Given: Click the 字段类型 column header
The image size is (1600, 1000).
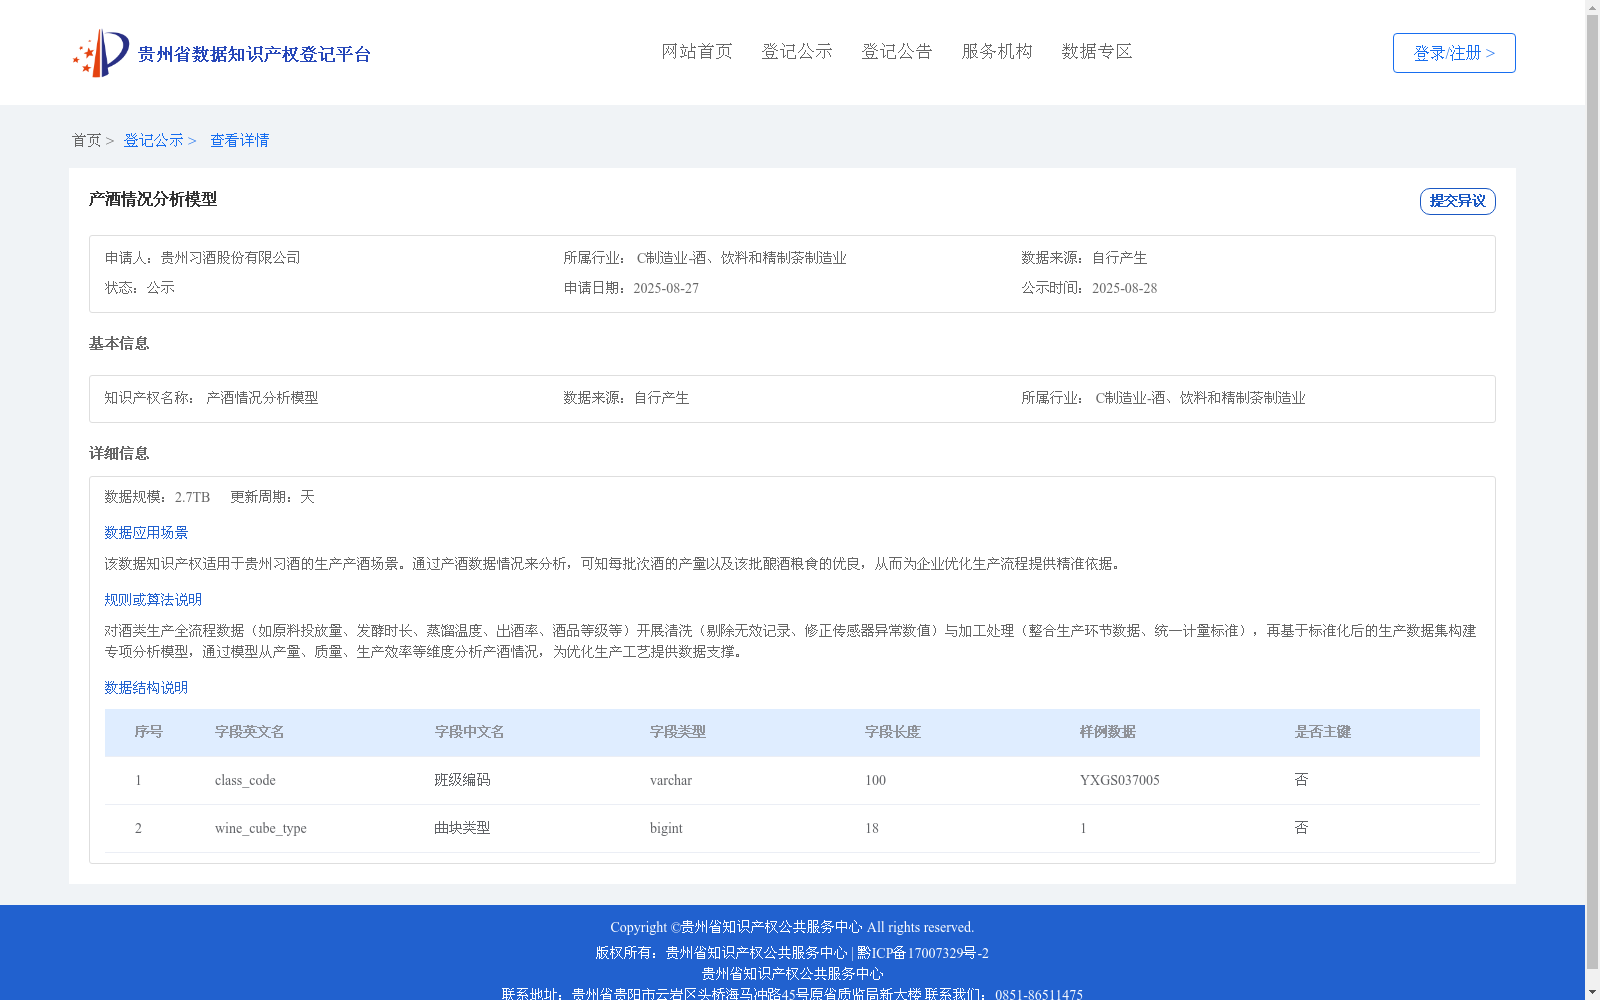Looking at the screenshot, I should [x=678, y=732].
